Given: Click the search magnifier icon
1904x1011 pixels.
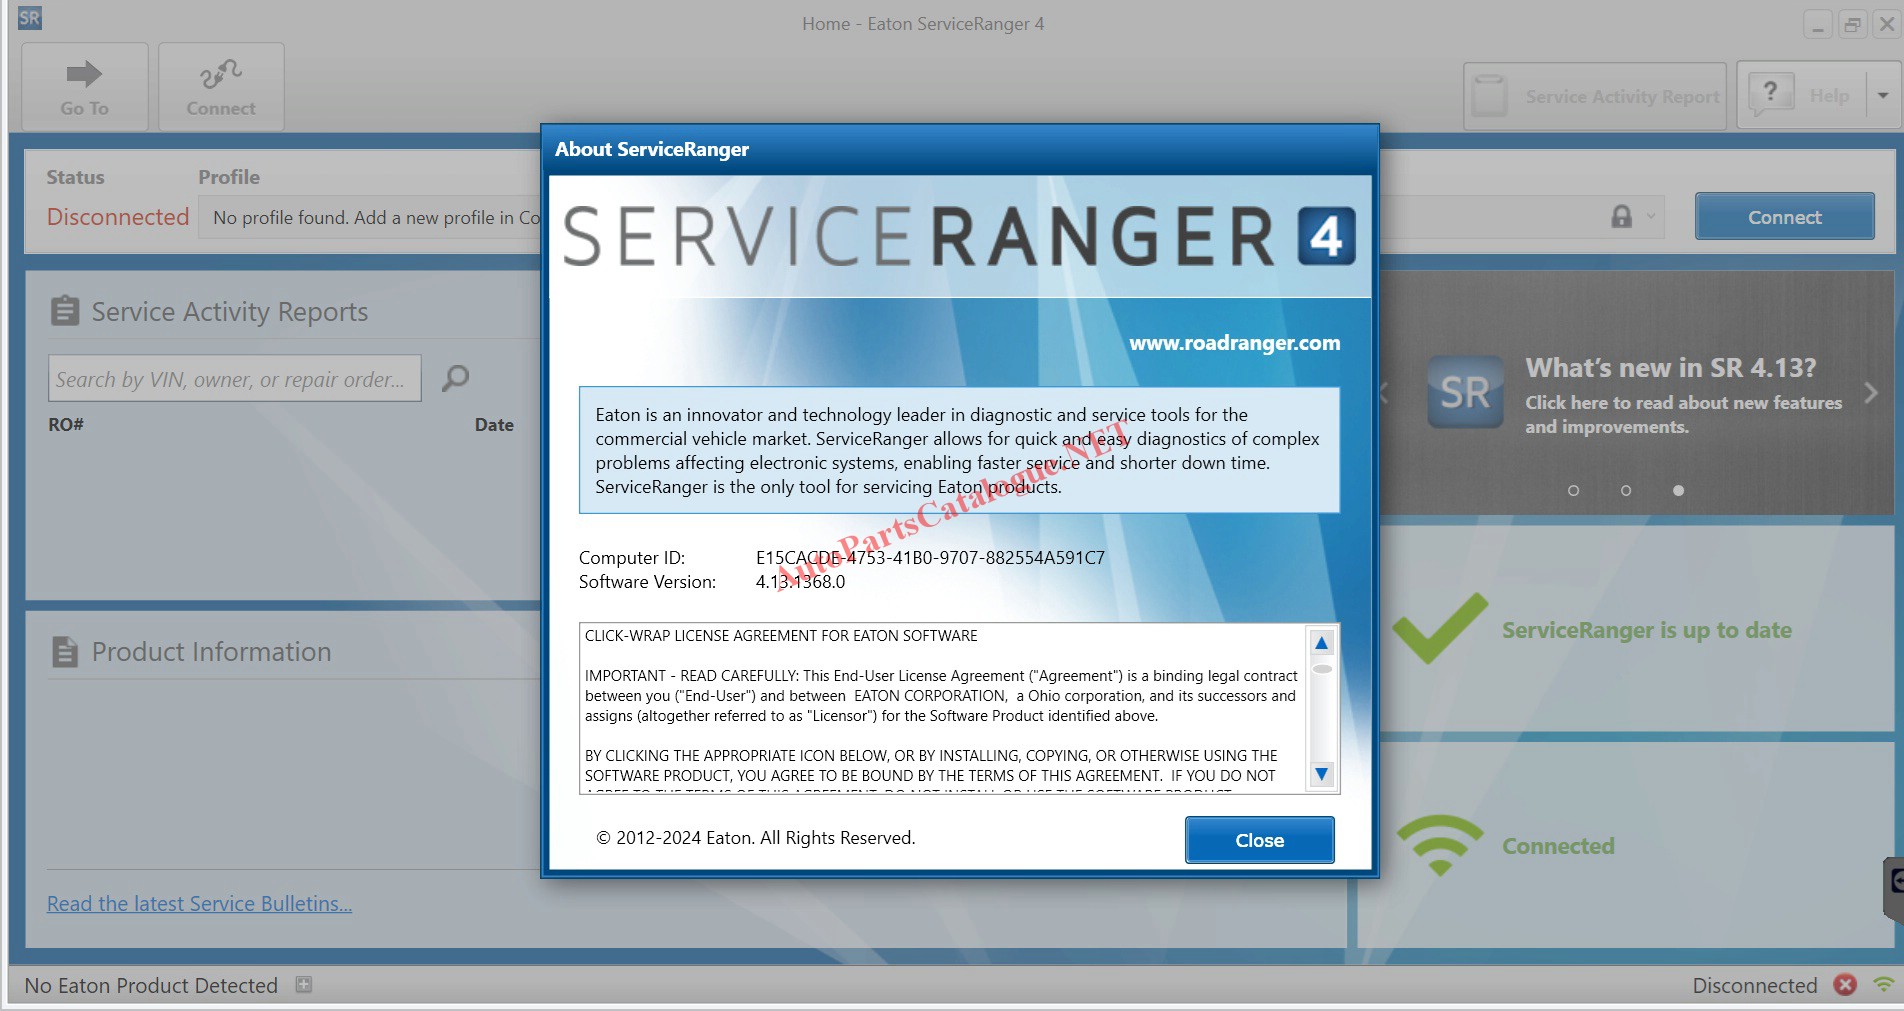Looking at the screenshot, I should [456, 378].
